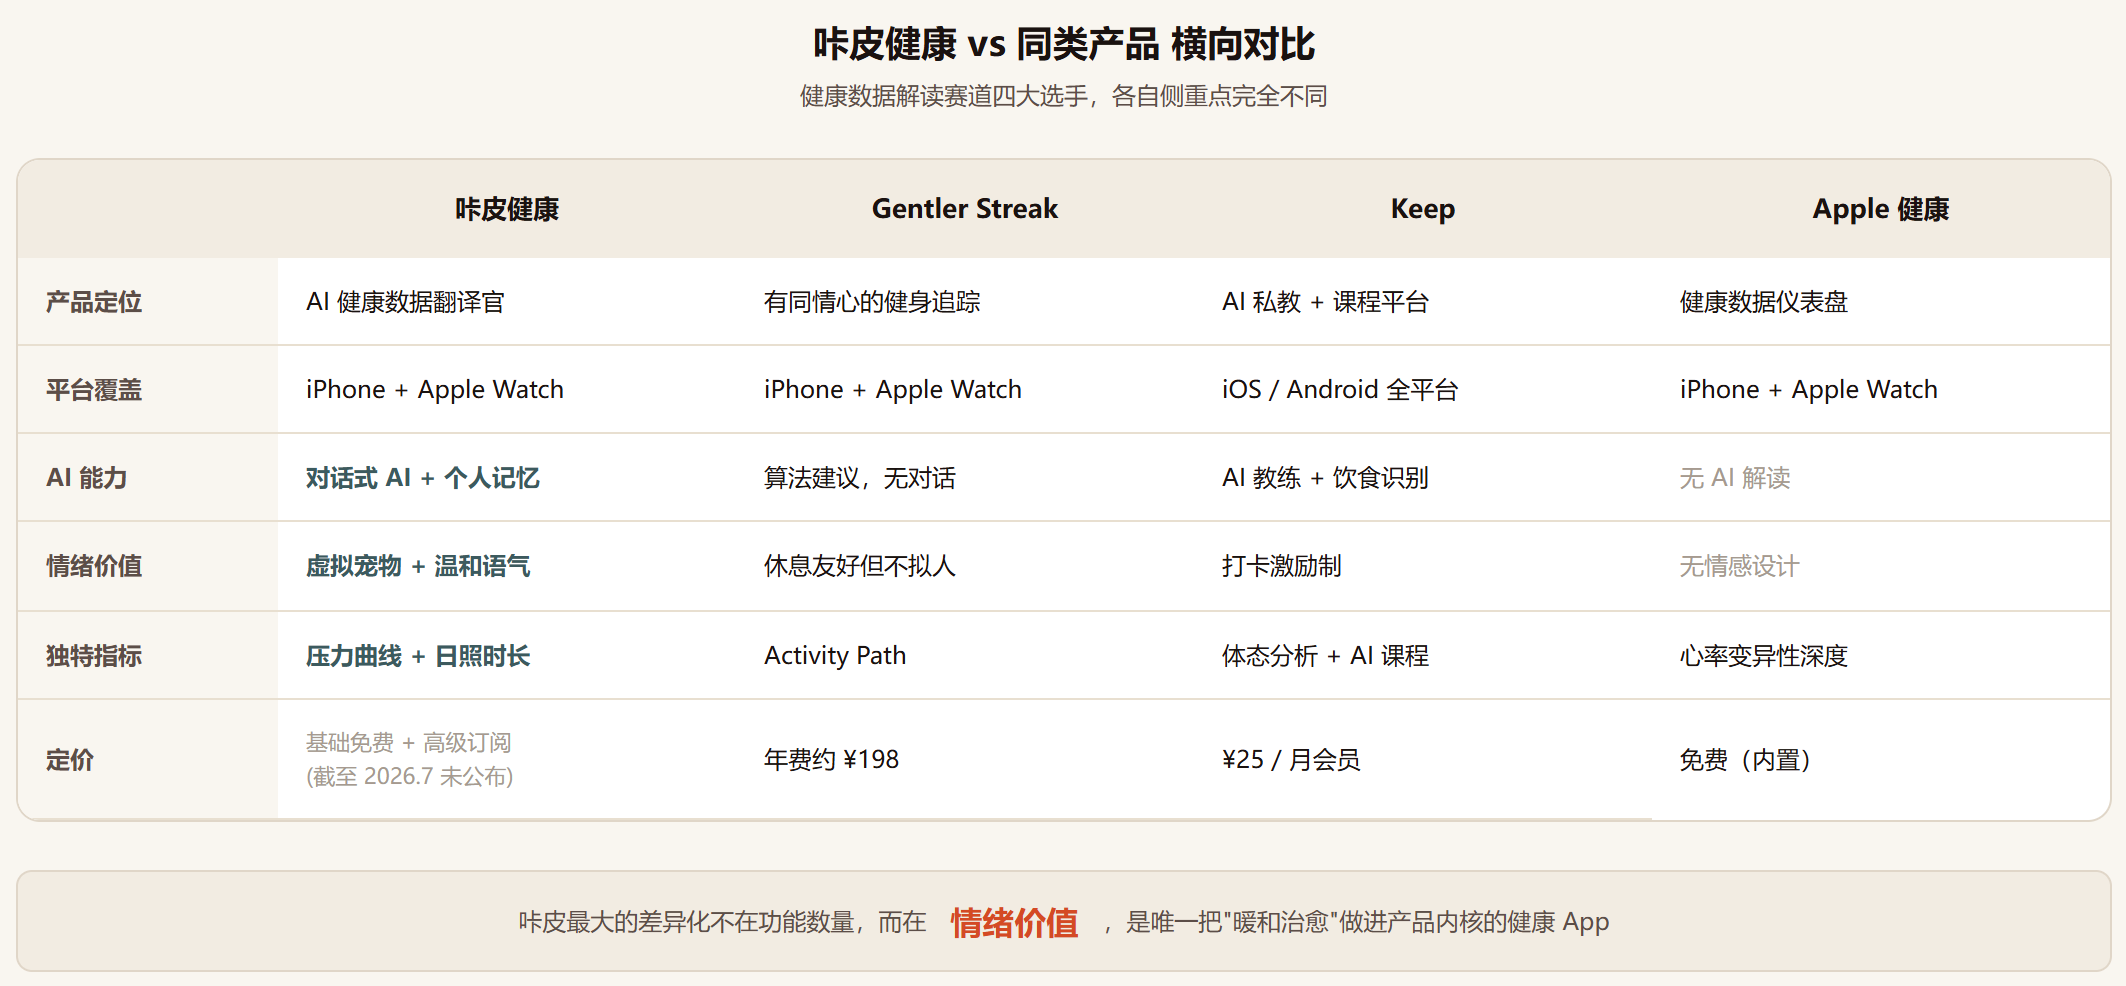Screen dimensions: 2126x986
Task: Click the footer text "咔皮最大的差异化不在功能数量，而在"
Action: click(722, 922)
